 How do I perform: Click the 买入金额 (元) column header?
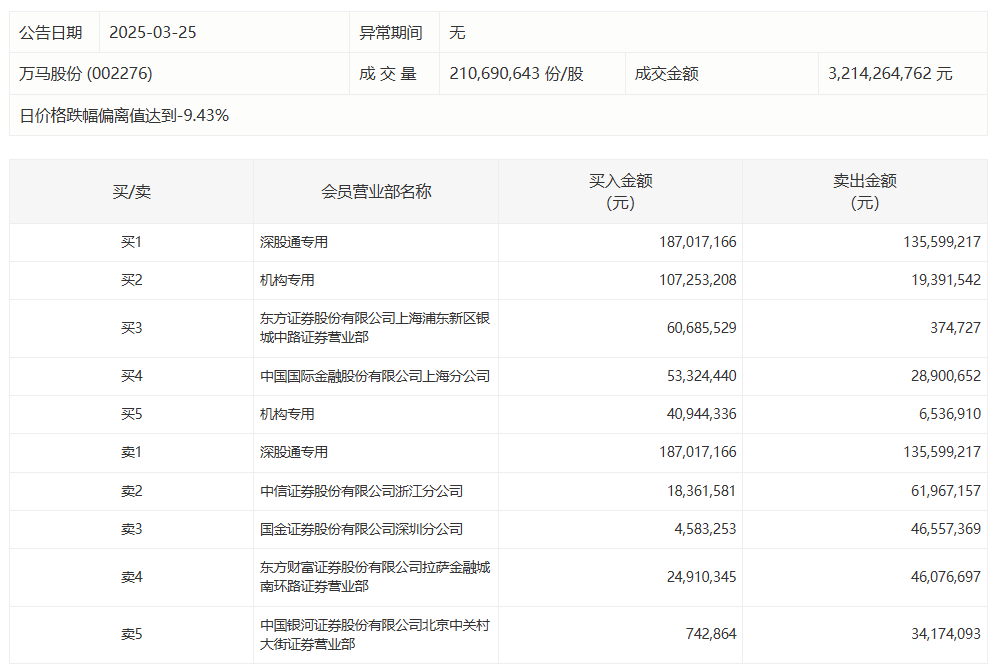(620, 192)
